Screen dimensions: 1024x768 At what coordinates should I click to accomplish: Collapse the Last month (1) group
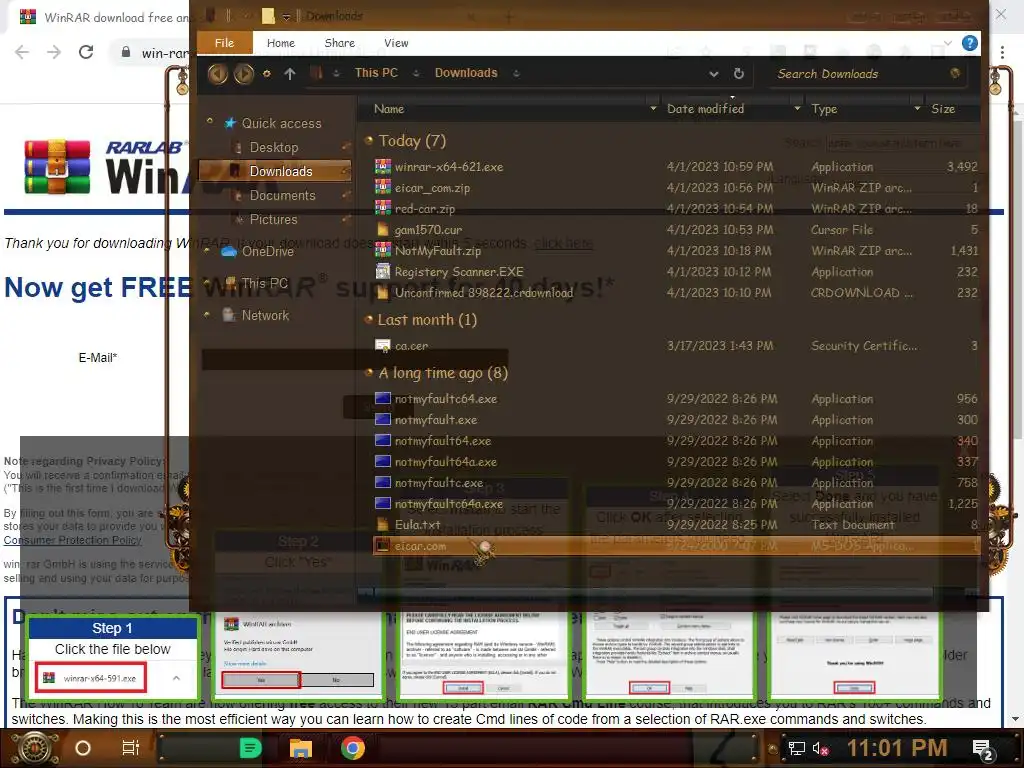click(368, 319)
